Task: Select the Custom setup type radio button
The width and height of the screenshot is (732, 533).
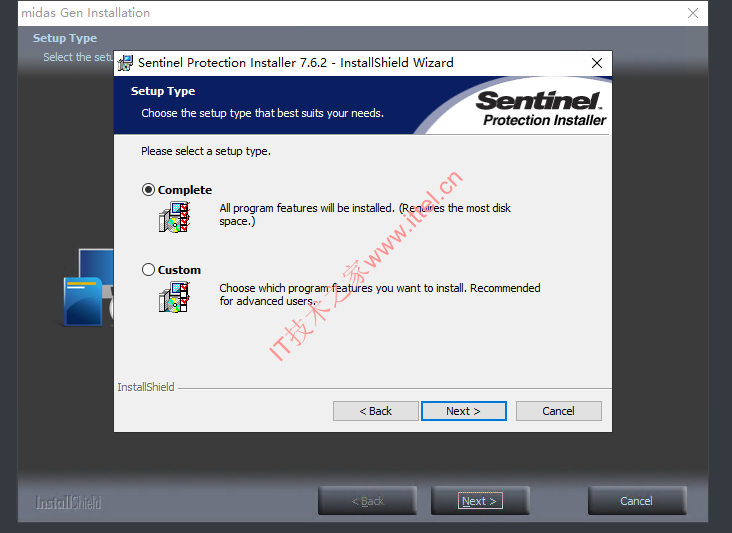Action: [148, 269]
